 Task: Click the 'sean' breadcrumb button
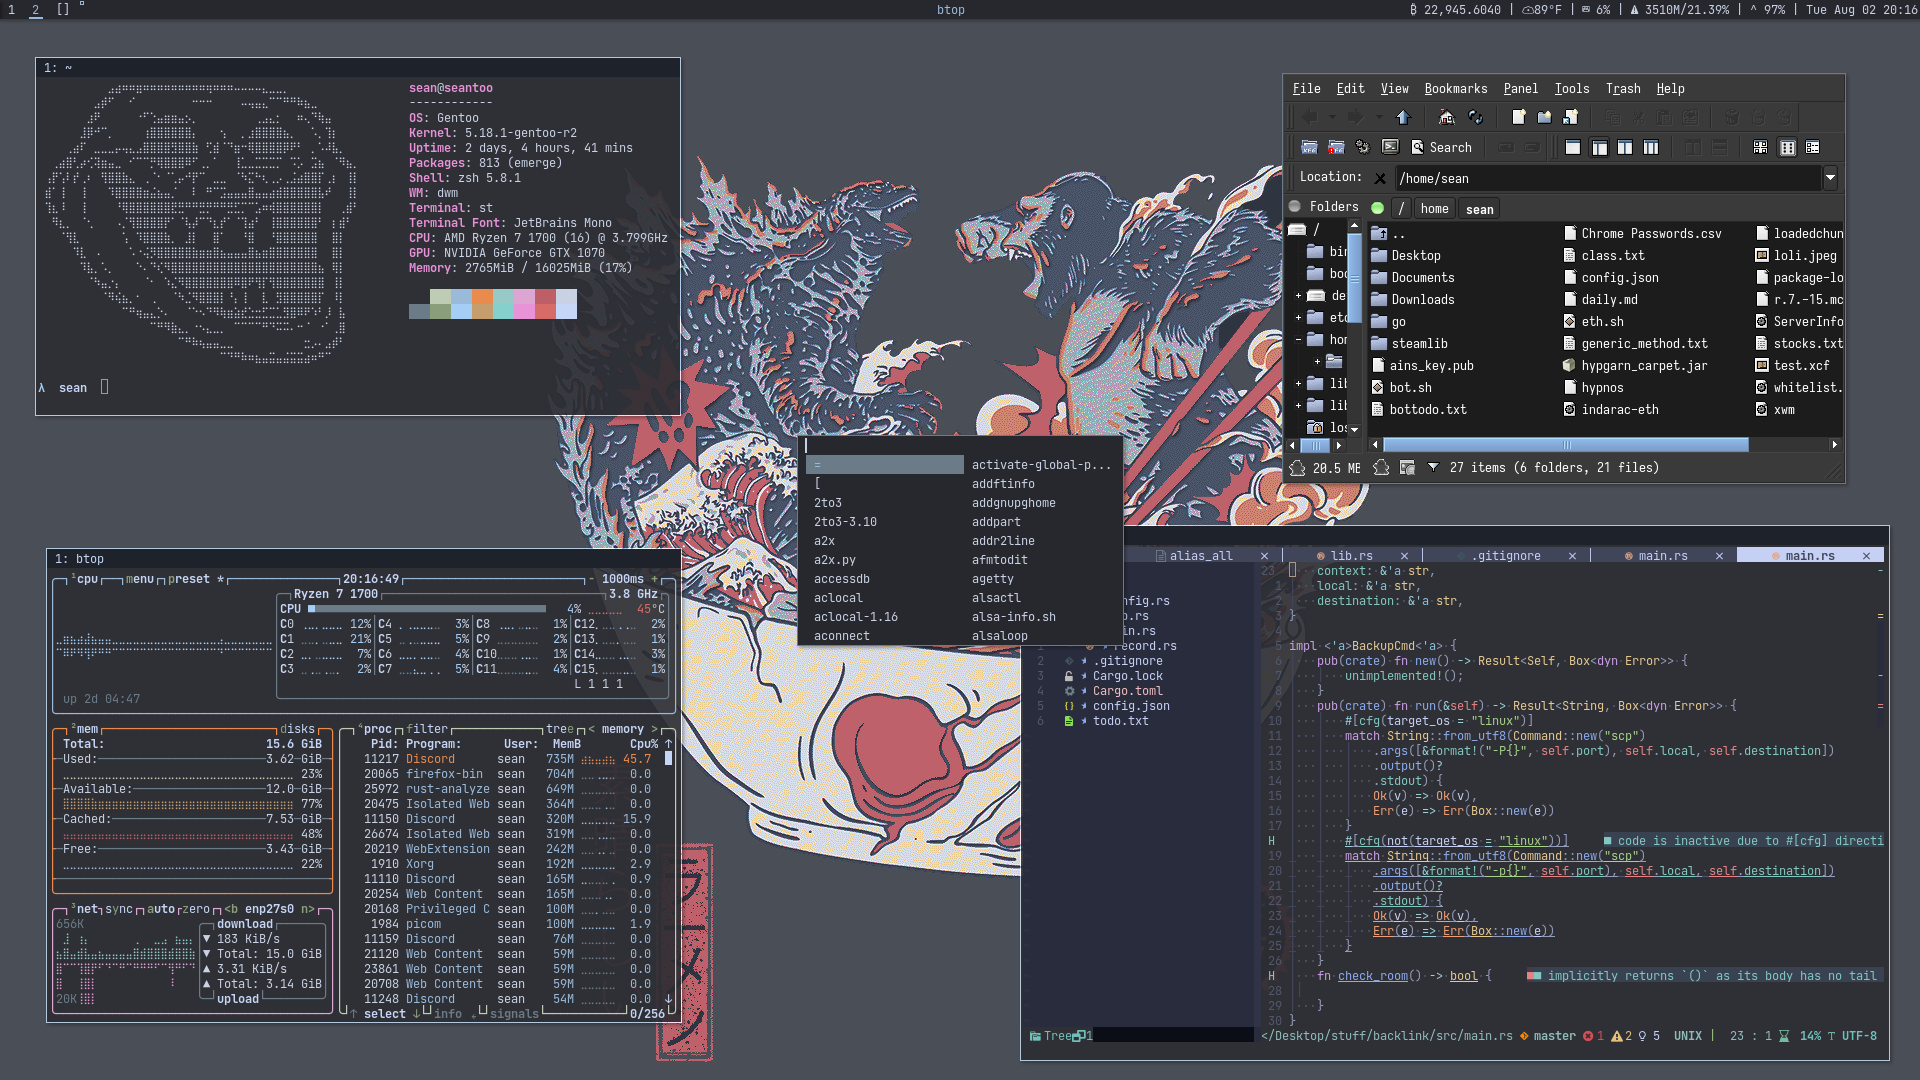[x=1480, y=208]
